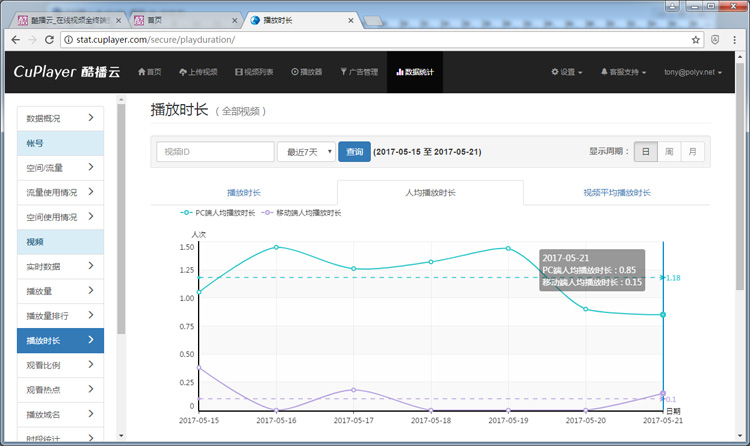Close the 首页 browser tab
The height and width of the screenshot is (446, 750).
click(x=234, y=19)
